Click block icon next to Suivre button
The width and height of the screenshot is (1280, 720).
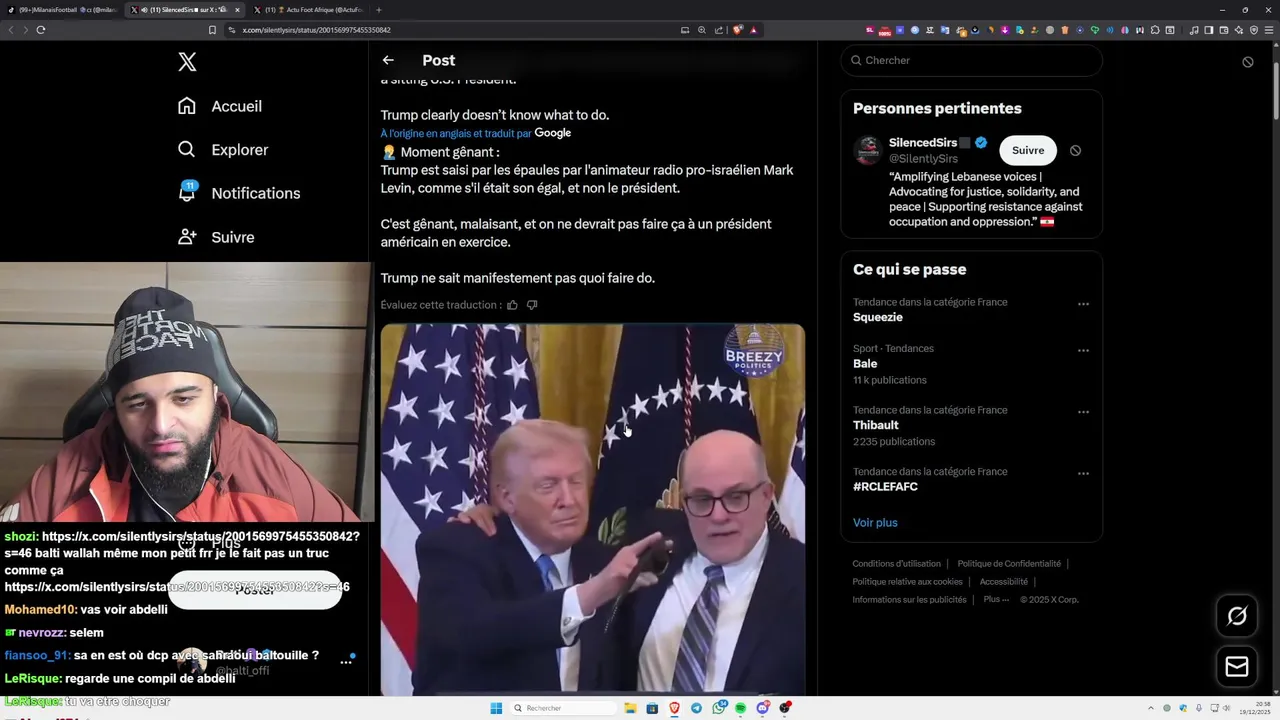[1075, 150]
